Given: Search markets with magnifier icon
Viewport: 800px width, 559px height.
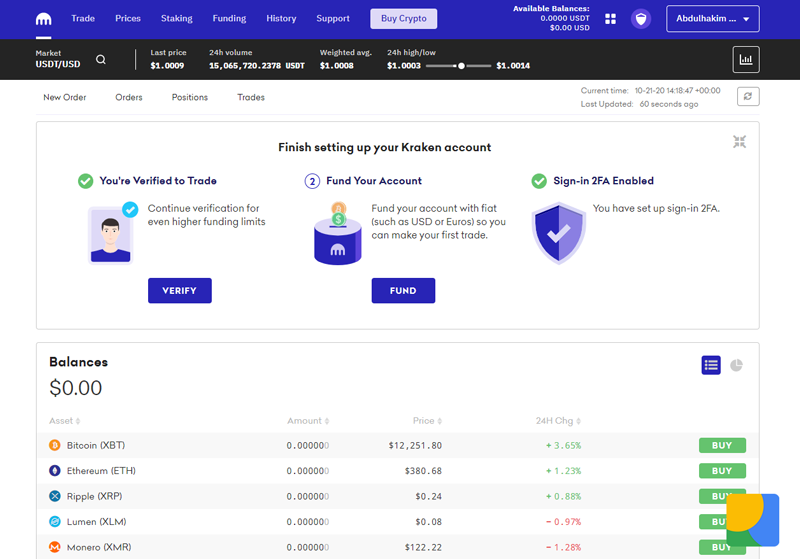Looking at the screenshot, I should coord(101,60).
